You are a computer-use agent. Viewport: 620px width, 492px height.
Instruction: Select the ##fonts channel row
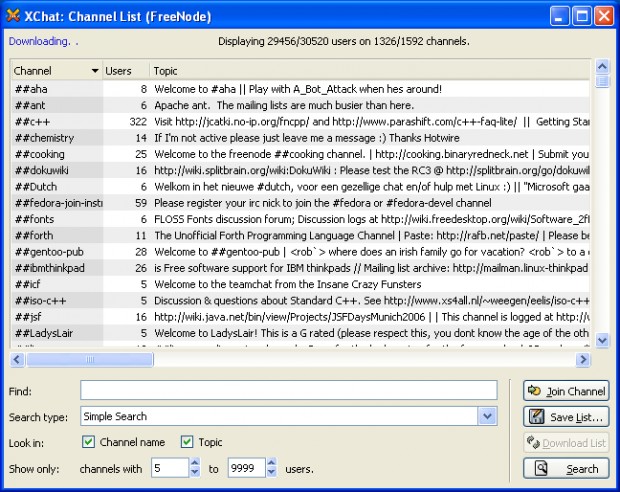point(301,219)
